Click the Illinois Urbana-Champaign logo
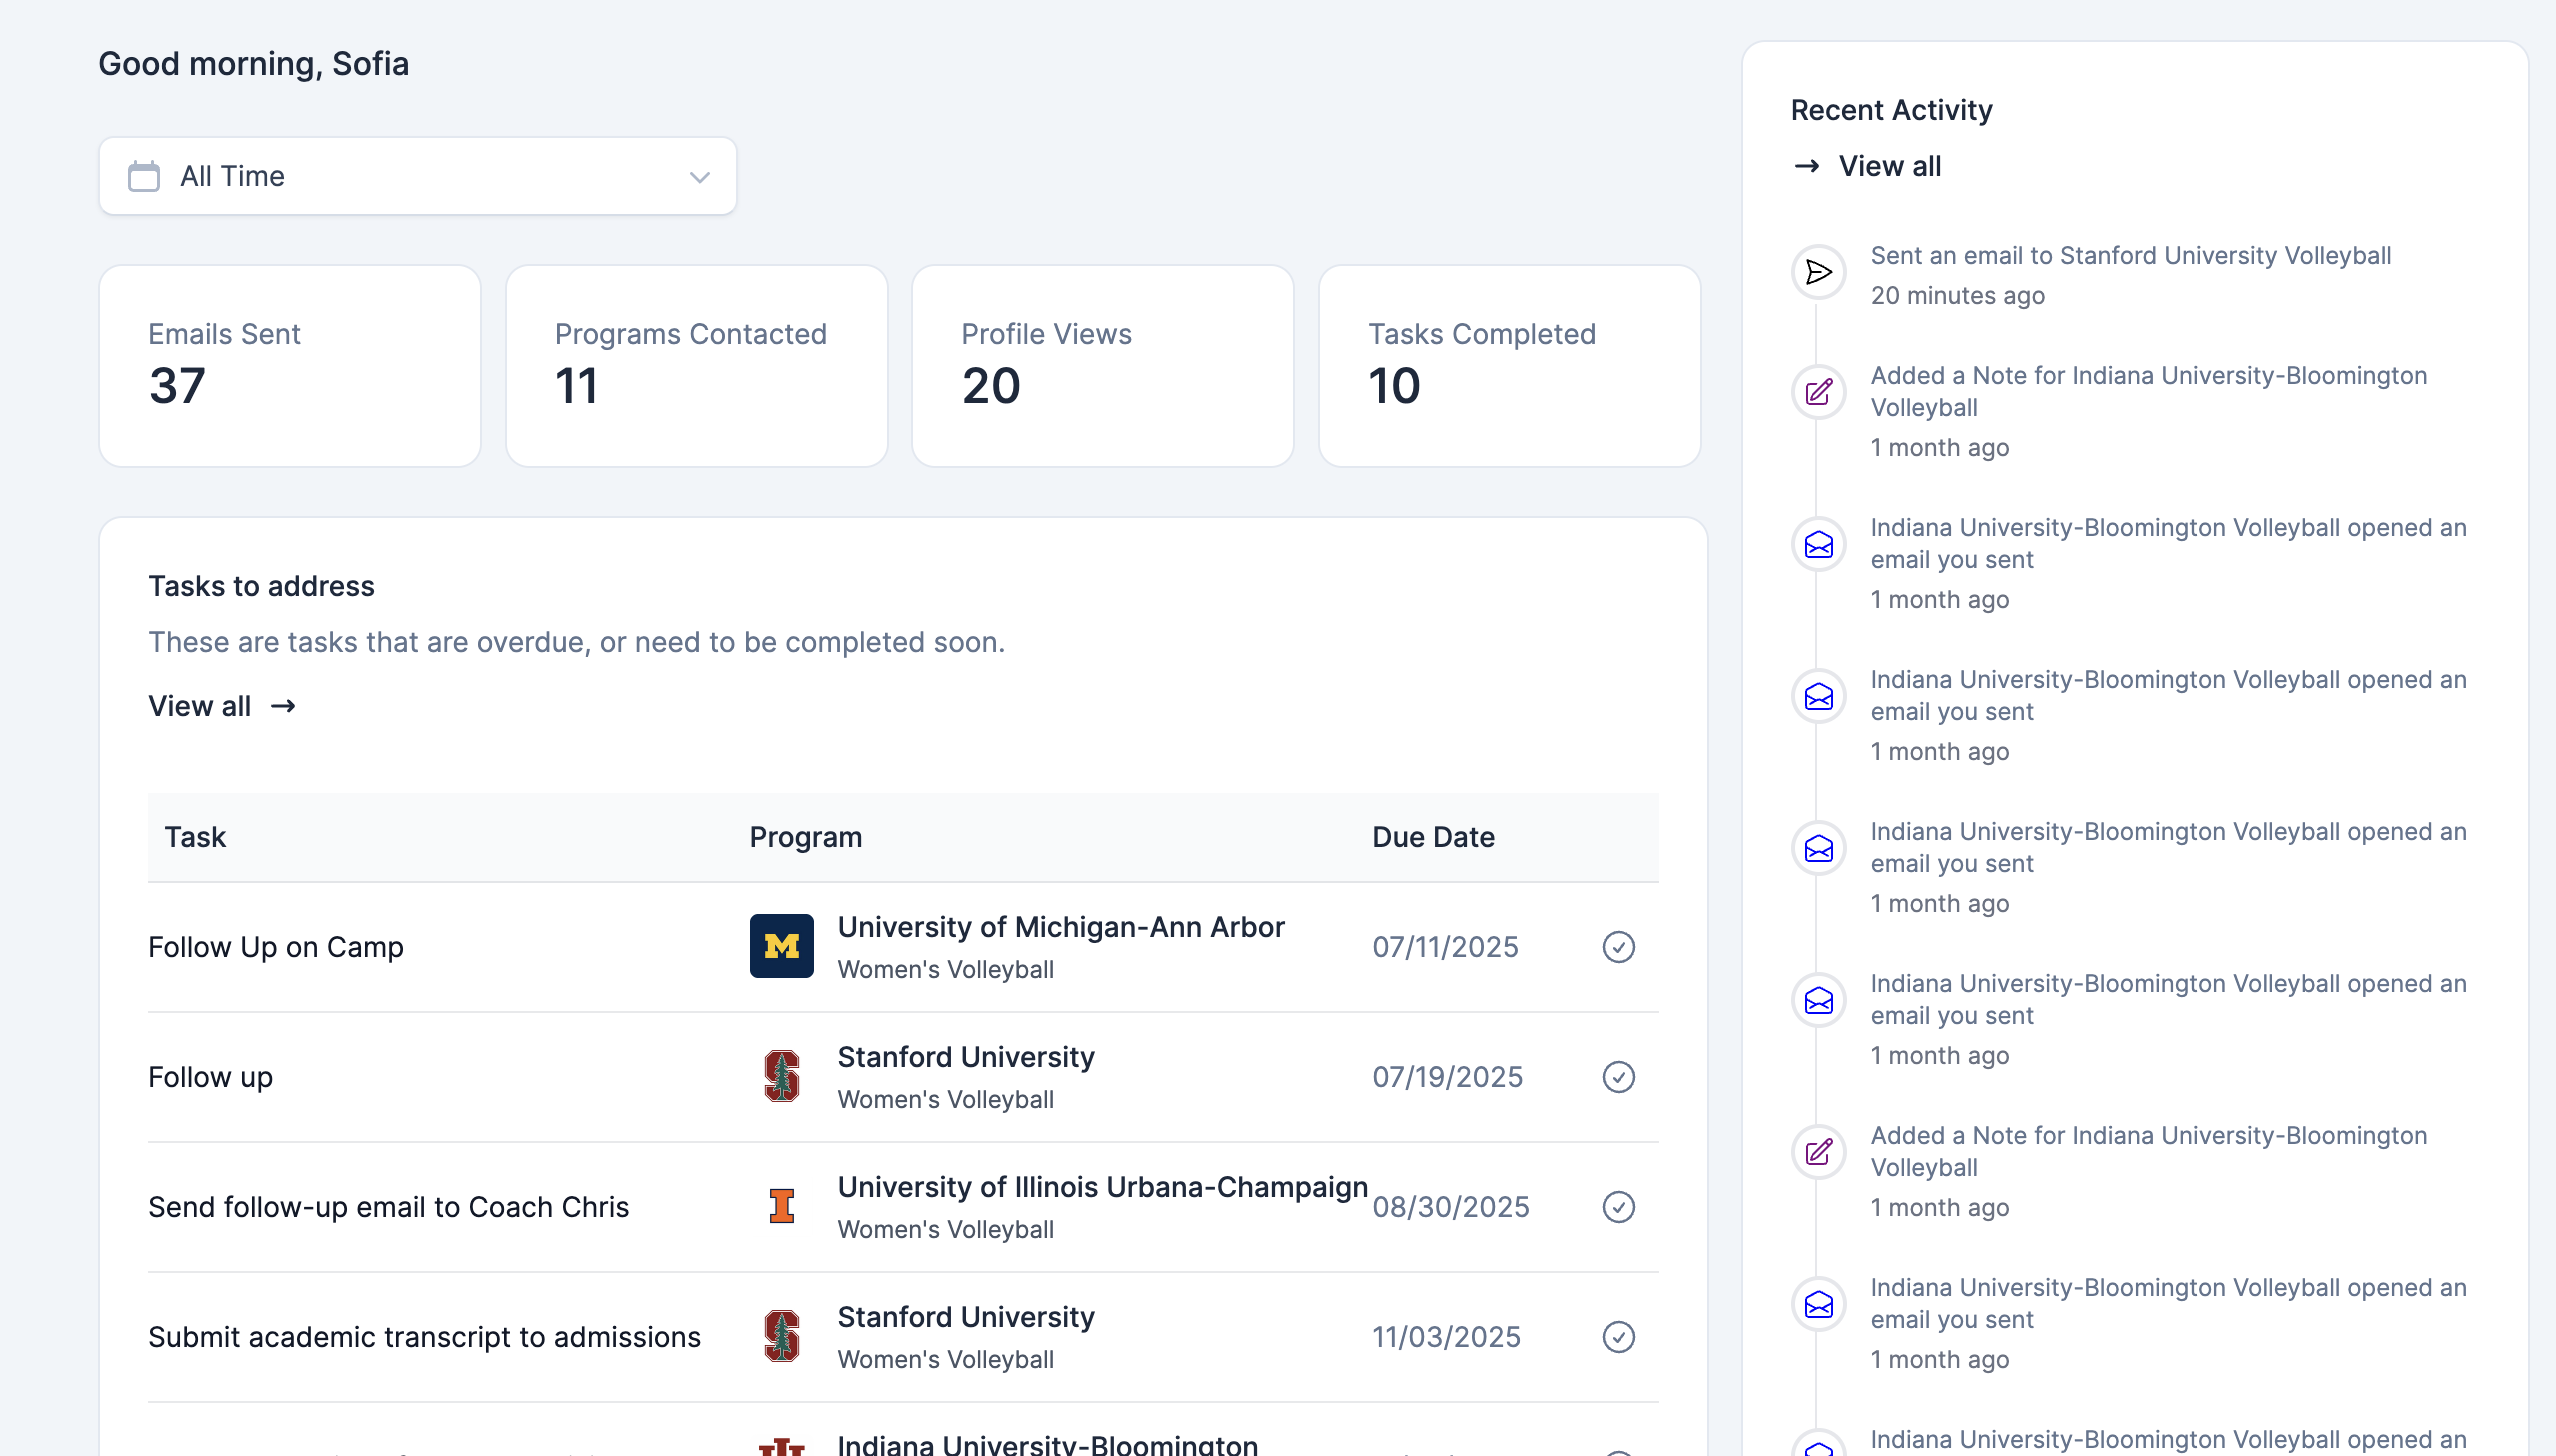The width and height of the screenshot is (2556, 1456). tap(781, 1206)
